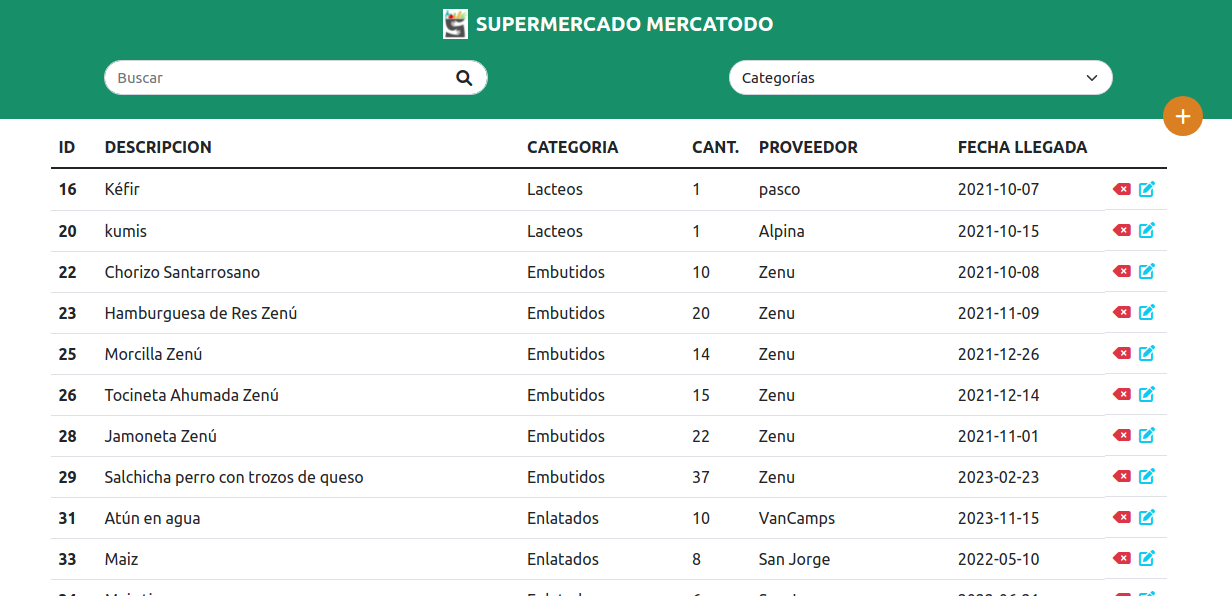
Task: Delete the Atún en agua row
Action: pyautogui.click(x=1122, y=517)
